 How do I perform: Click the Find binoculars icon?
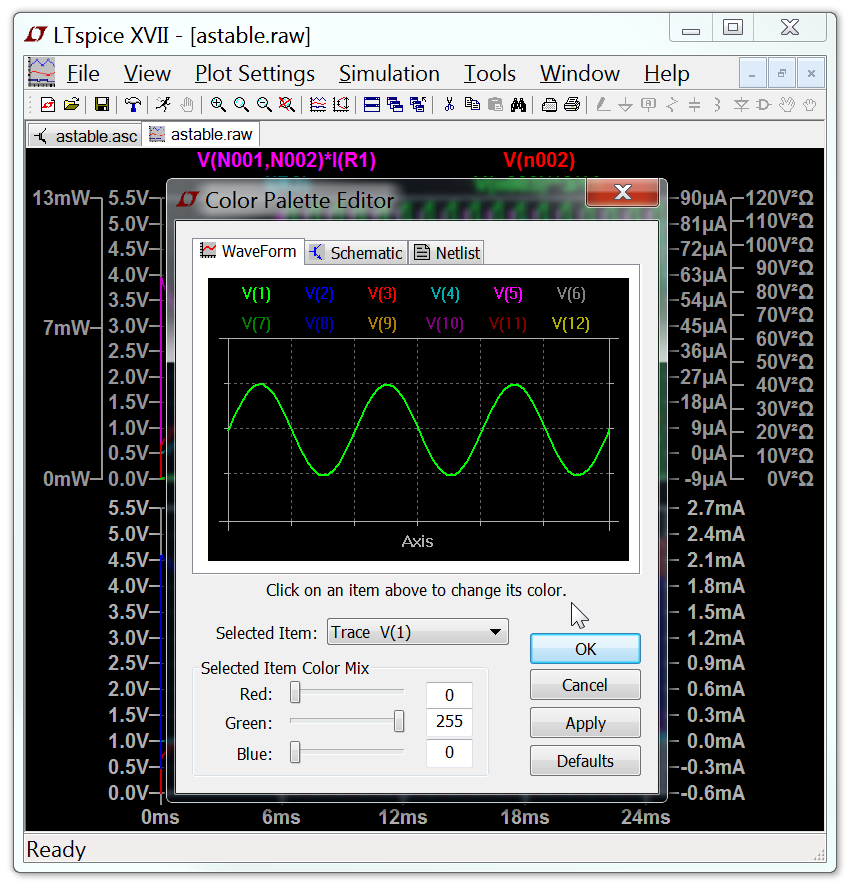click(x=518, y=104)
